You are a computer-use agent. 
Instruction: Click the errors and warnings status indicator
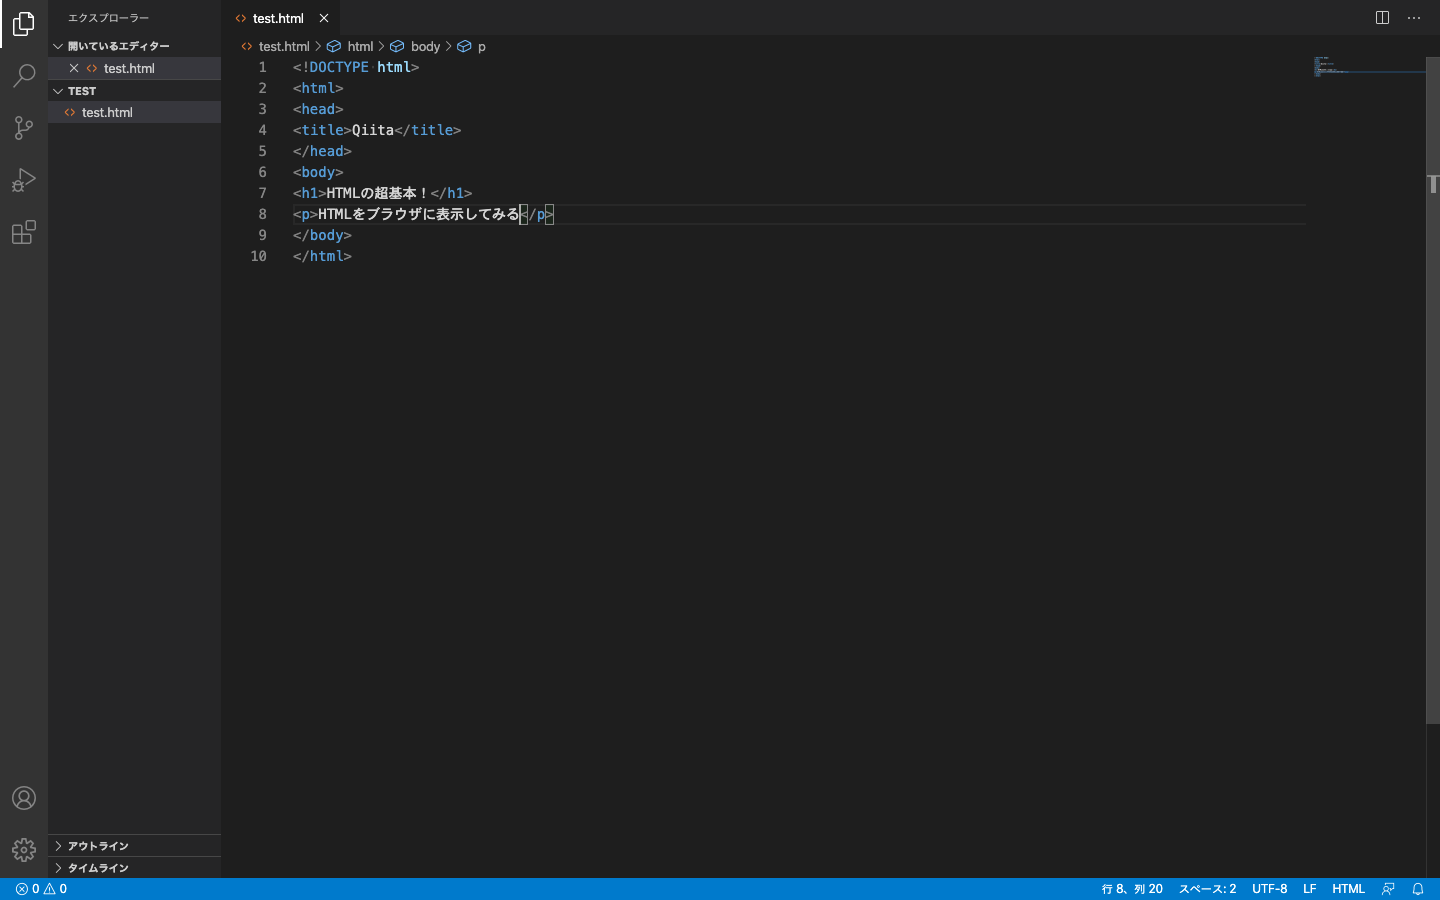[41, 889]
